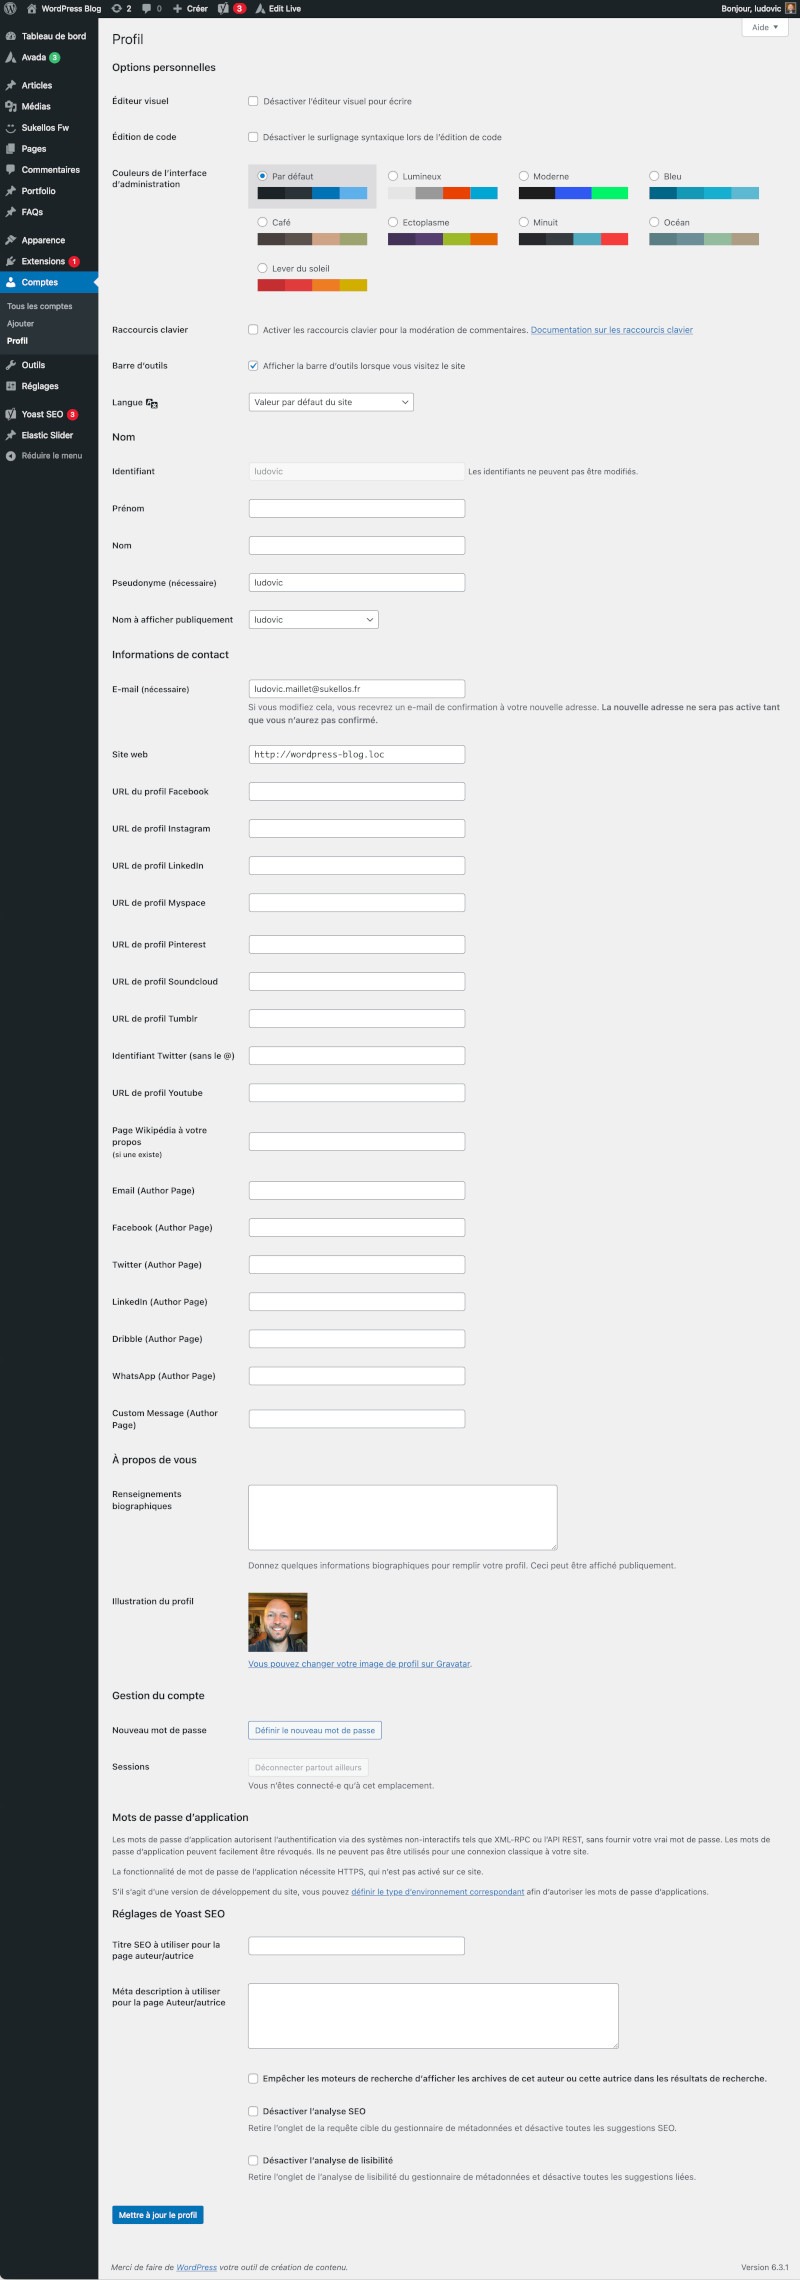The width and height of the screenshot is (800, 2280).
Task: Expand the Aide help tab
Action: (x=764, y=27)
